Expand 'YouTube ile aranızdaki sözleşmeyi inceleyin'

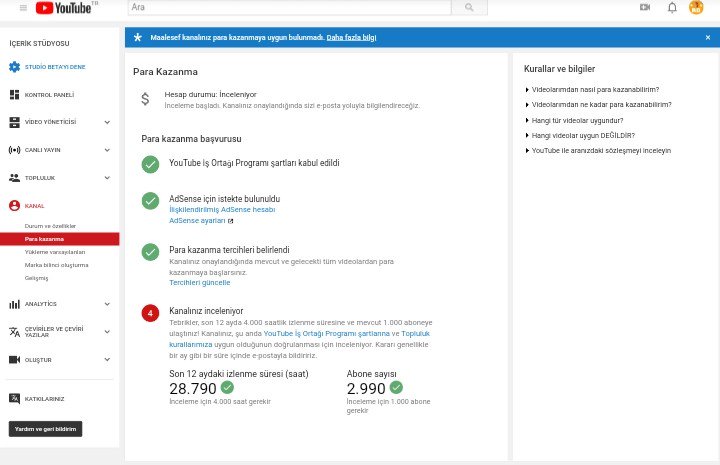pyautogui.click(x=598, y=151)
